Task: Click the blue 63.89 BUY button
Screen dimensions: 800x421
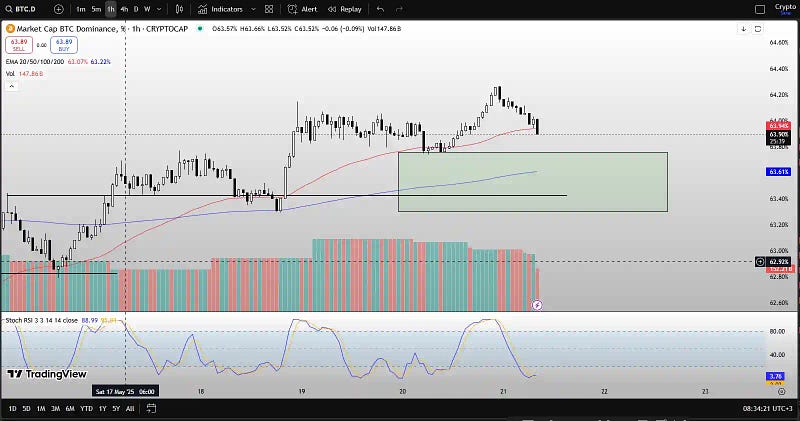Action: [64, 45]
